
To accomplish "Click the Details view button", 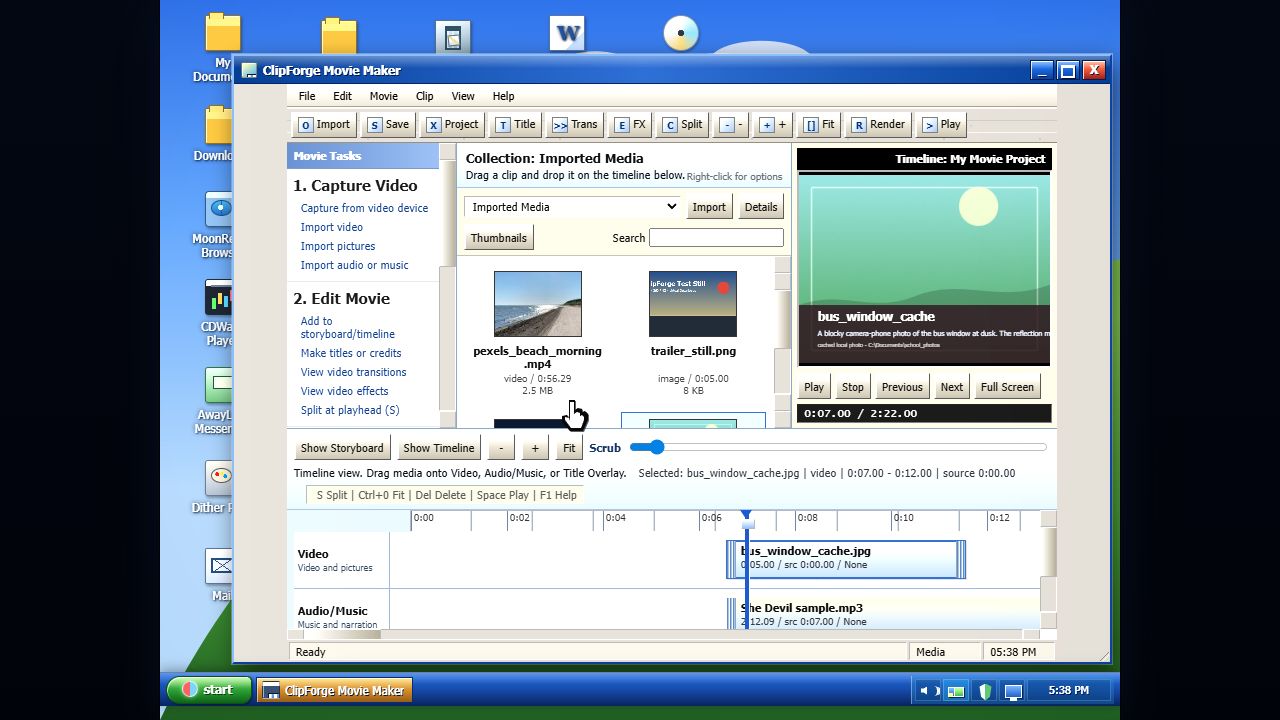I will pyautogui.click(x=761, y=207).
